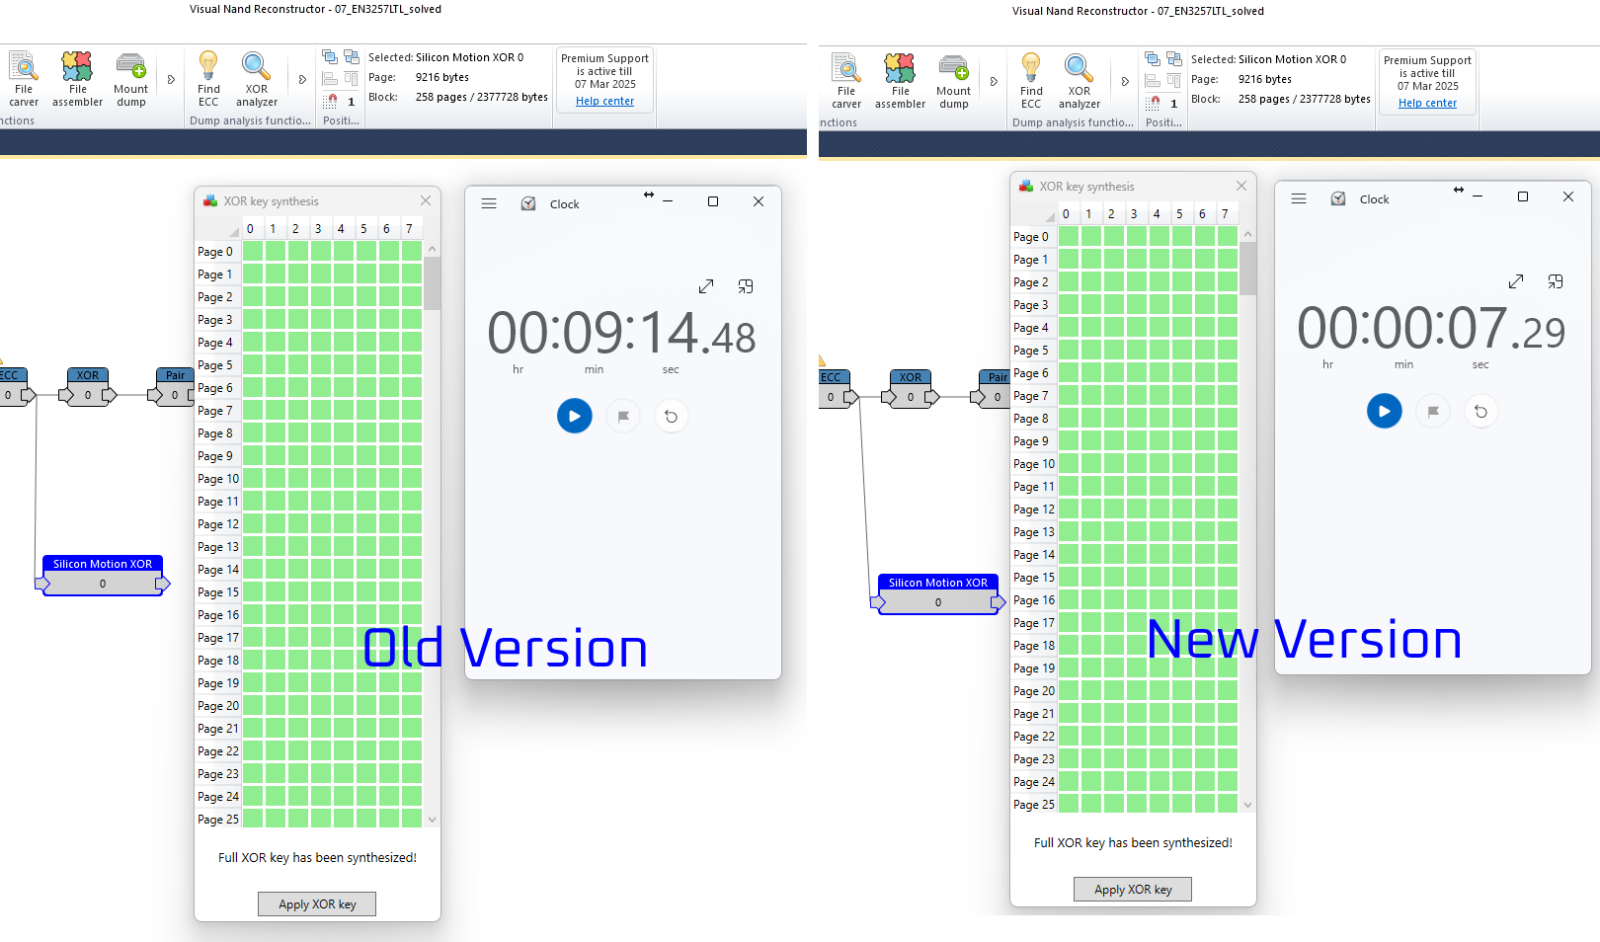Select the XOR node in New Version canvas
Viewport: 1600px width, 942px height.
pyautogui.click(x=911, y=388)
